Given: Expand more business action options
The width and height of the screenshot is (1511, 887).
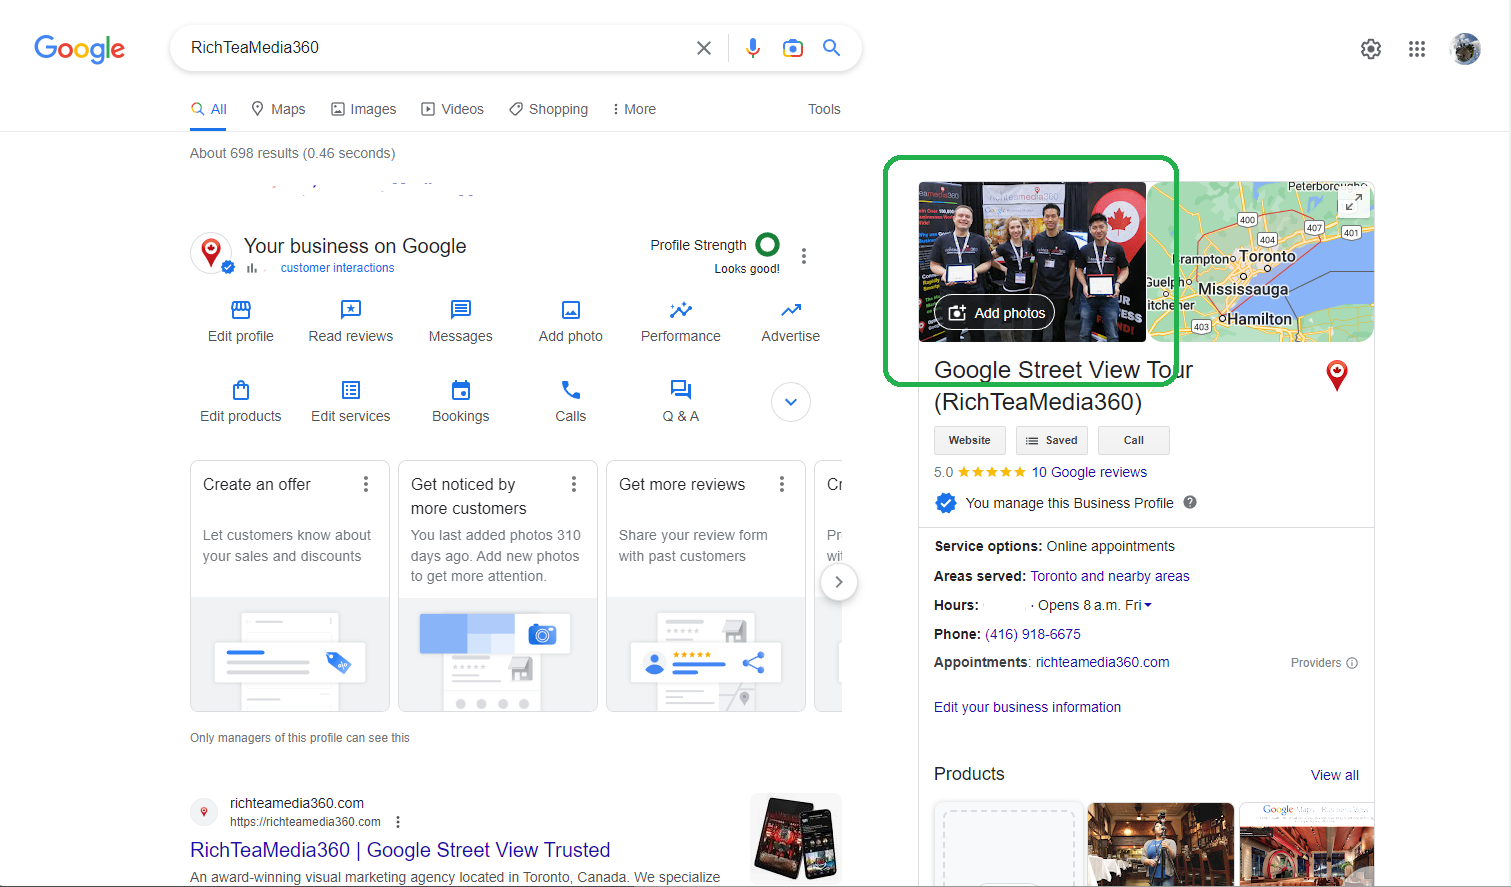Looking at the screenshot, I should click(791, 402).
